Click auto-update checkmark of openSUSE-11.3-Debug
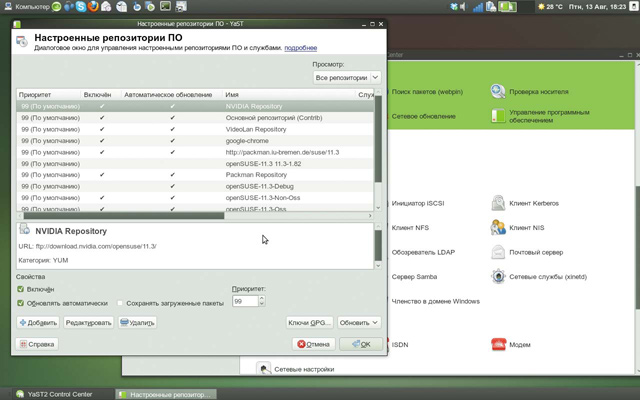Viewport: 640px width, 400px height. [x=172, y=186]
